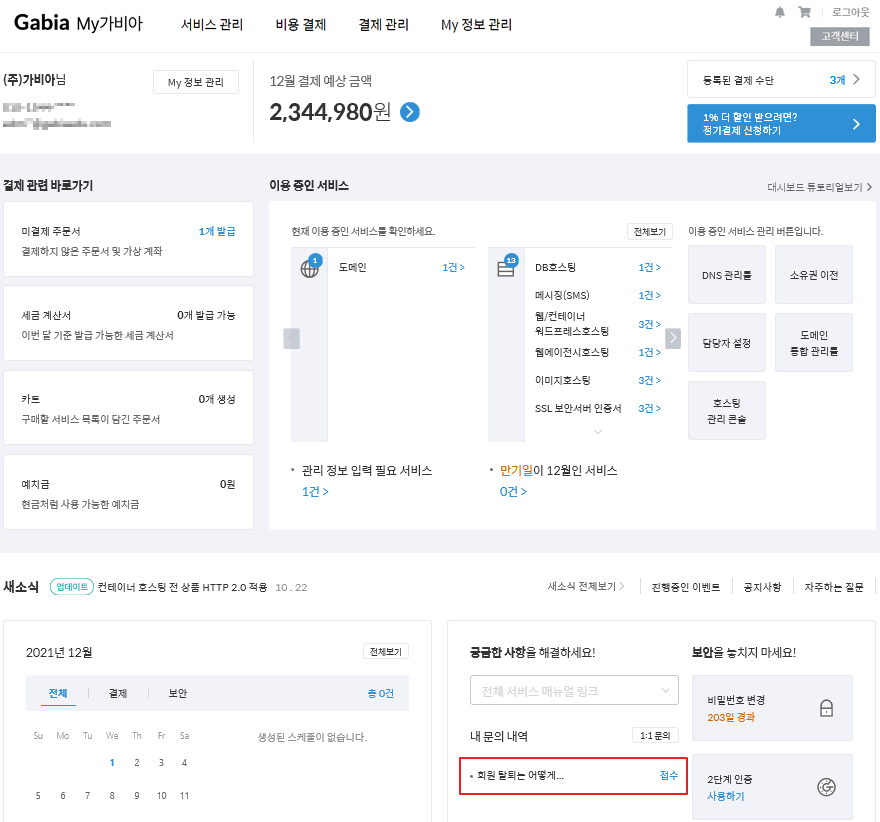Screen dimensions: 880x822
Task: Expand more hosting services chevron below SSL
Action: [x=598, y=431]
